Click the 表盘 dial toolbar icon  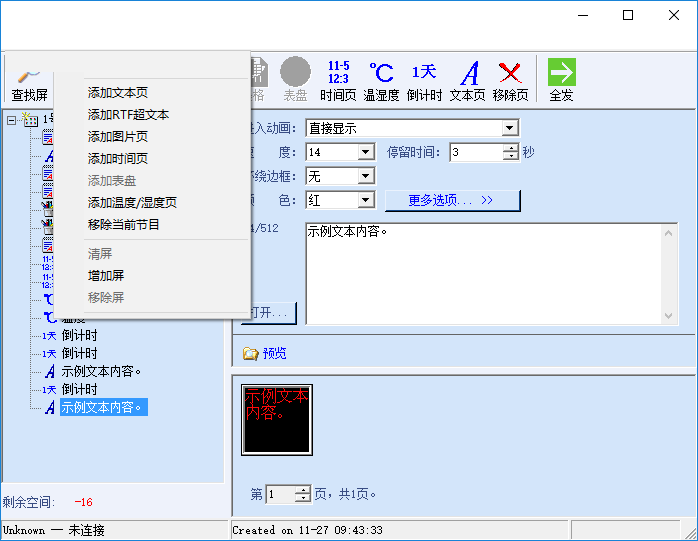coord(295,79)
